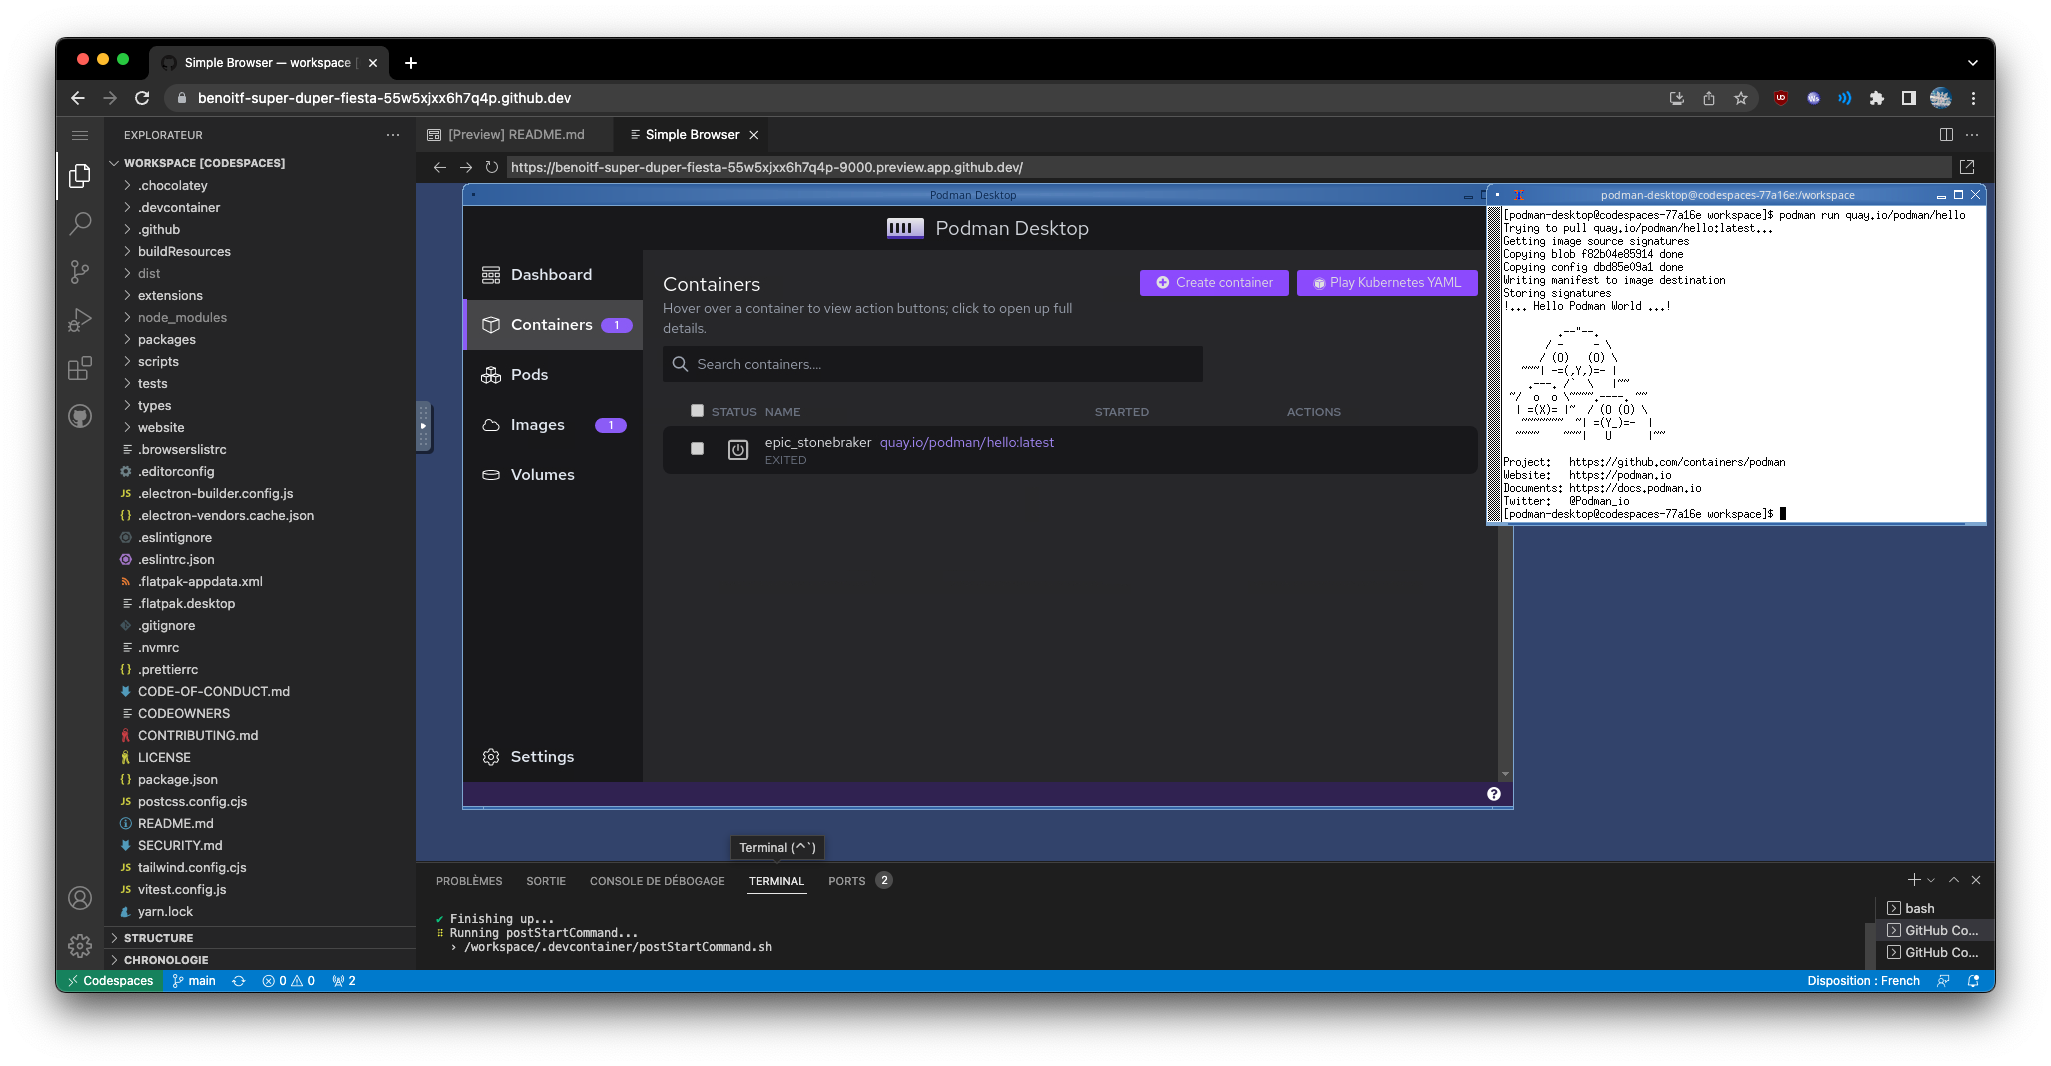Image resolution: width=2051 pixels, height=1066 pixels.
Task: Check the epic_stonebraker container checkbox
Action: (697, 449)
